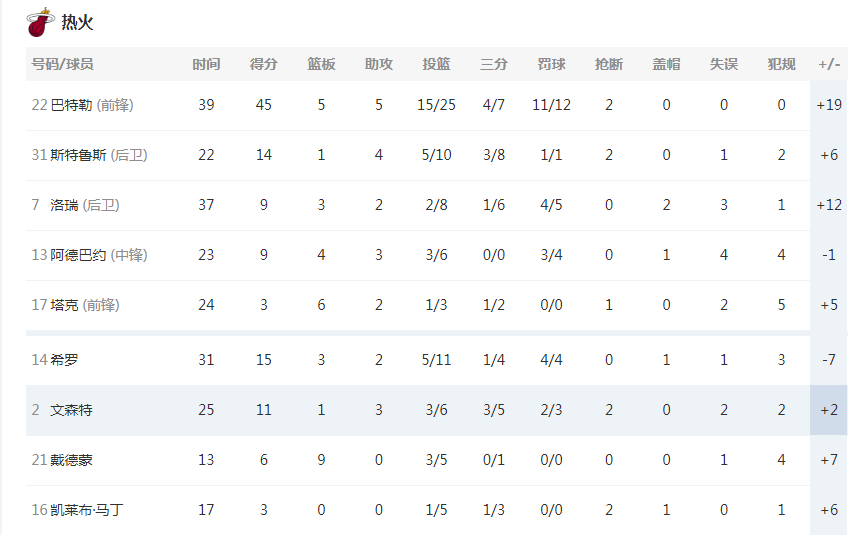Select player 斯特鲁斯 in the table
Viewport: 851px width, 535px height.
coord(78,155)
